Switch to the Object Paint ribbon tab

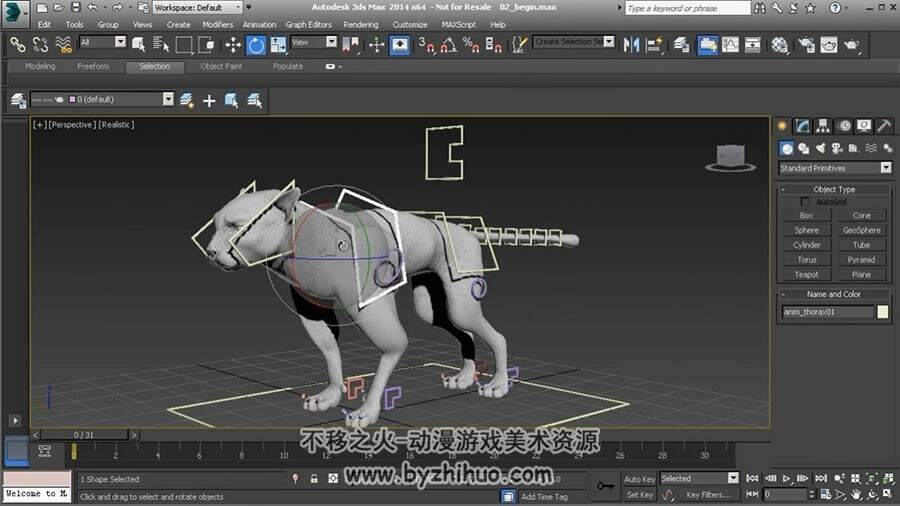[x=221, y=67]
